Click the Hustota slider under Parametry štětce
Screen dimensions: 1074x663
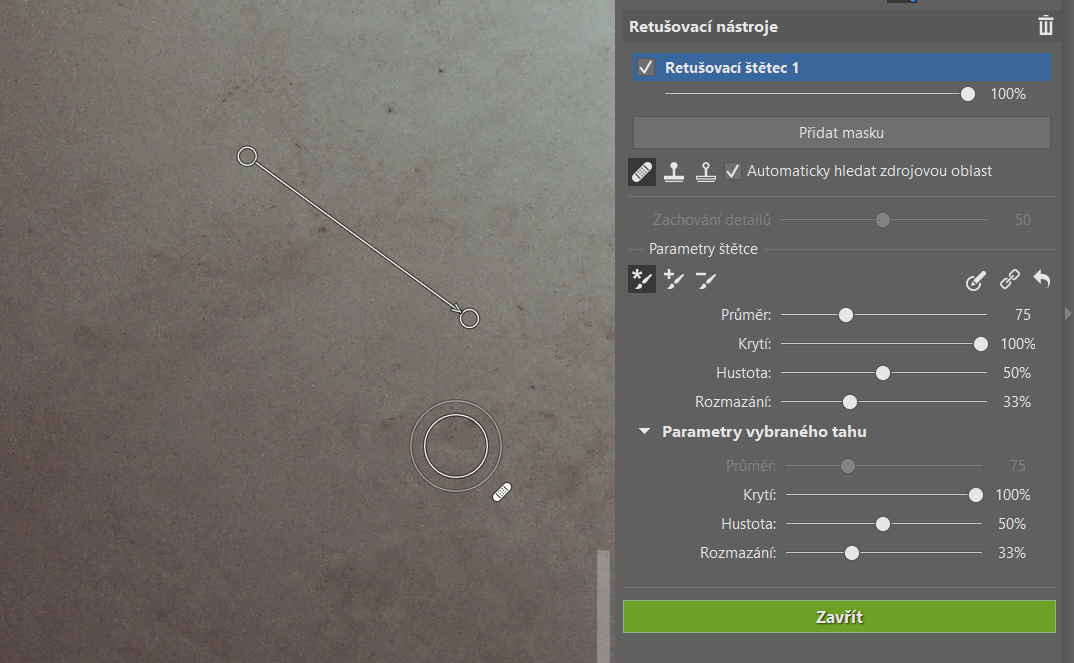[883, 373]
